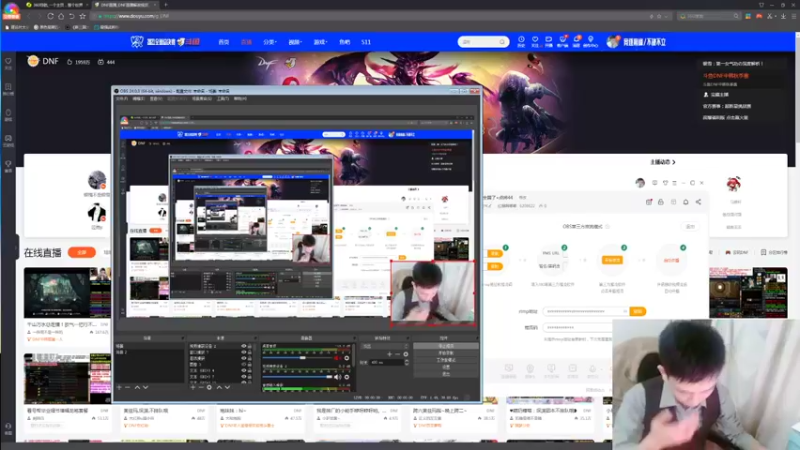Viewport: 800px width, 450px height.
Task: Open gear settings for first mixer track
Action: click(347, 358)
